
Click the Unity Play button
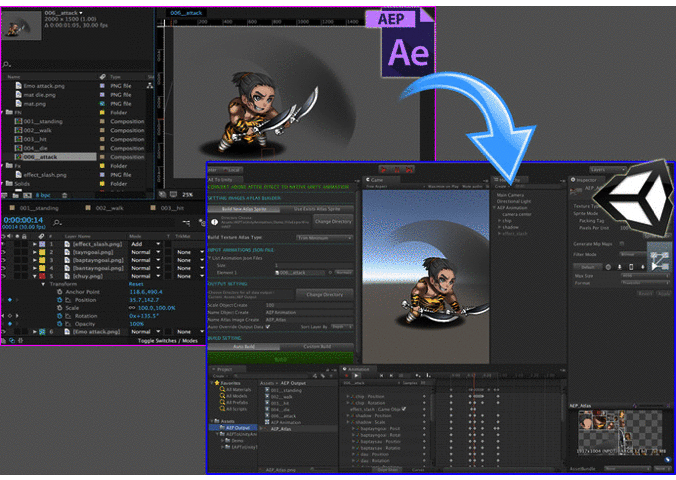pyautogui.click(x=383, y=169)
